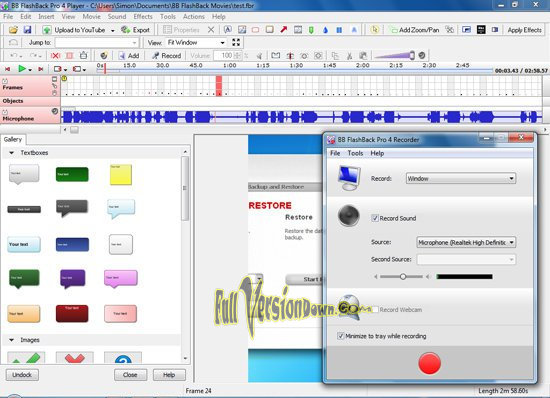This screenshot has height=398, width=550.
Task: Open the Second Source dropdown
Action: (466, 259)
